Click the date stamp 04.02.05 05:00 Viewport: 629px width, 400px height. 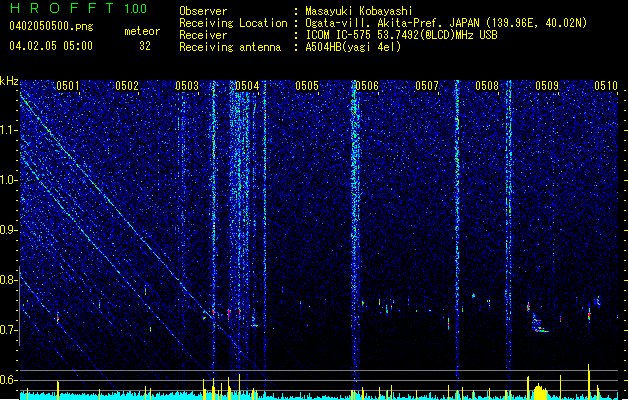(51, 46)
